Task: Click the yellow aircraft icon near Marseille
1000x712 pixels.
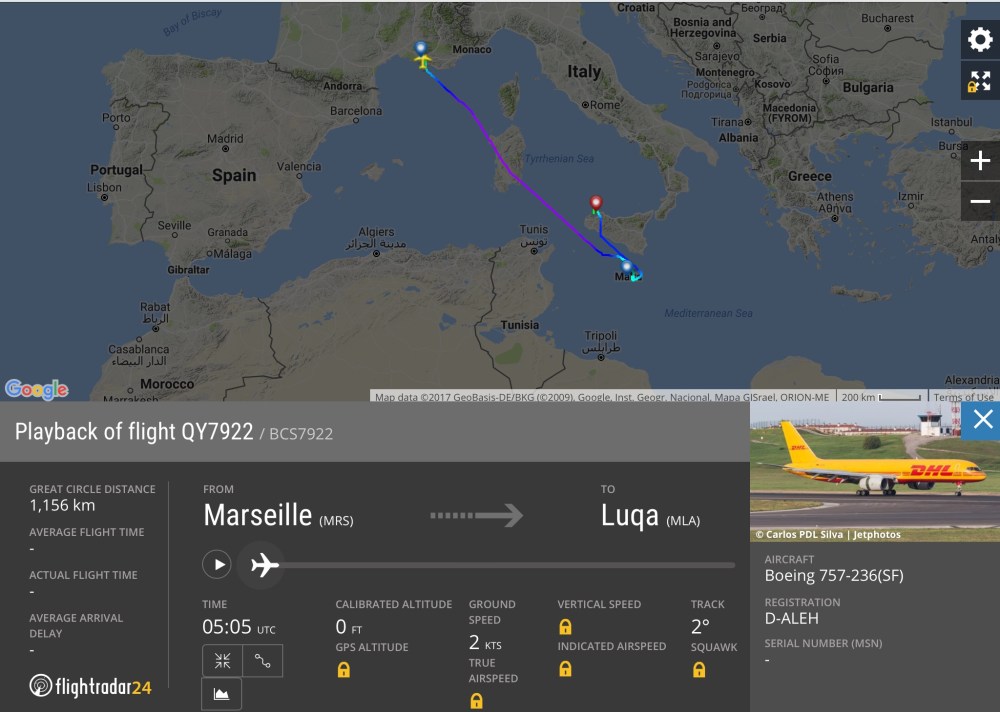Action: (424, 62)
